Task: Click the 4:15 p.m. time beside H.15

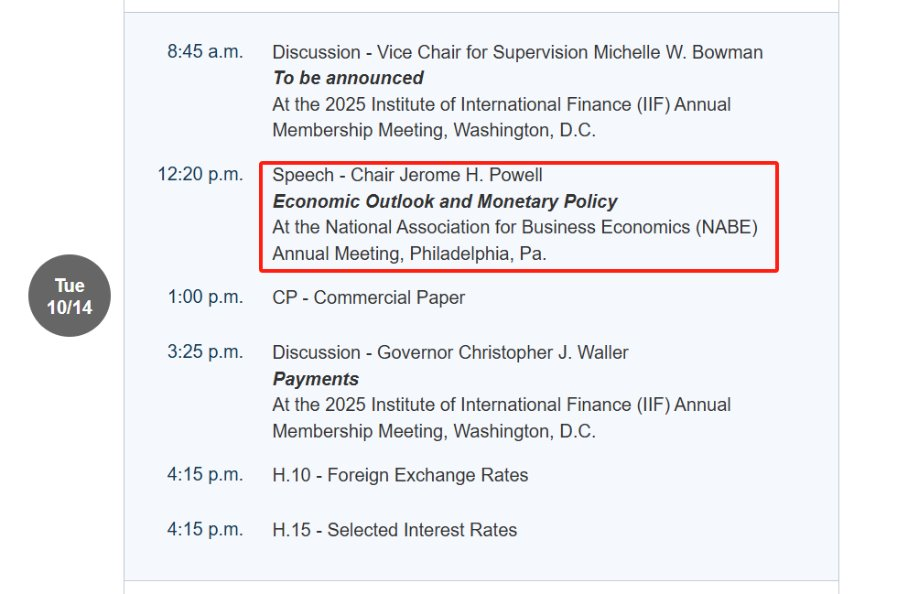Action: (205, 530)
